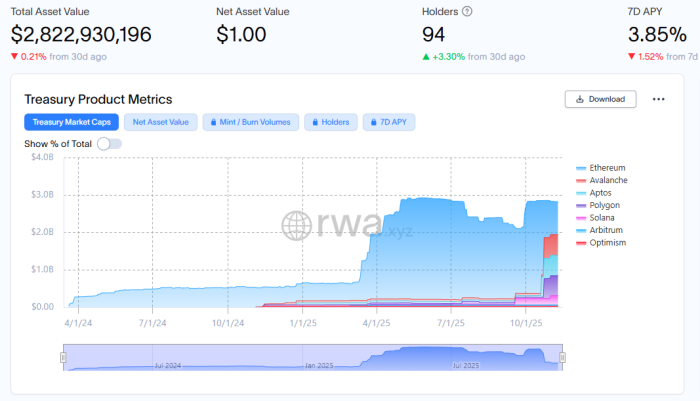Click lock icon on Holders tab
The height and width of the screenshot is (401, 700).
316,122
